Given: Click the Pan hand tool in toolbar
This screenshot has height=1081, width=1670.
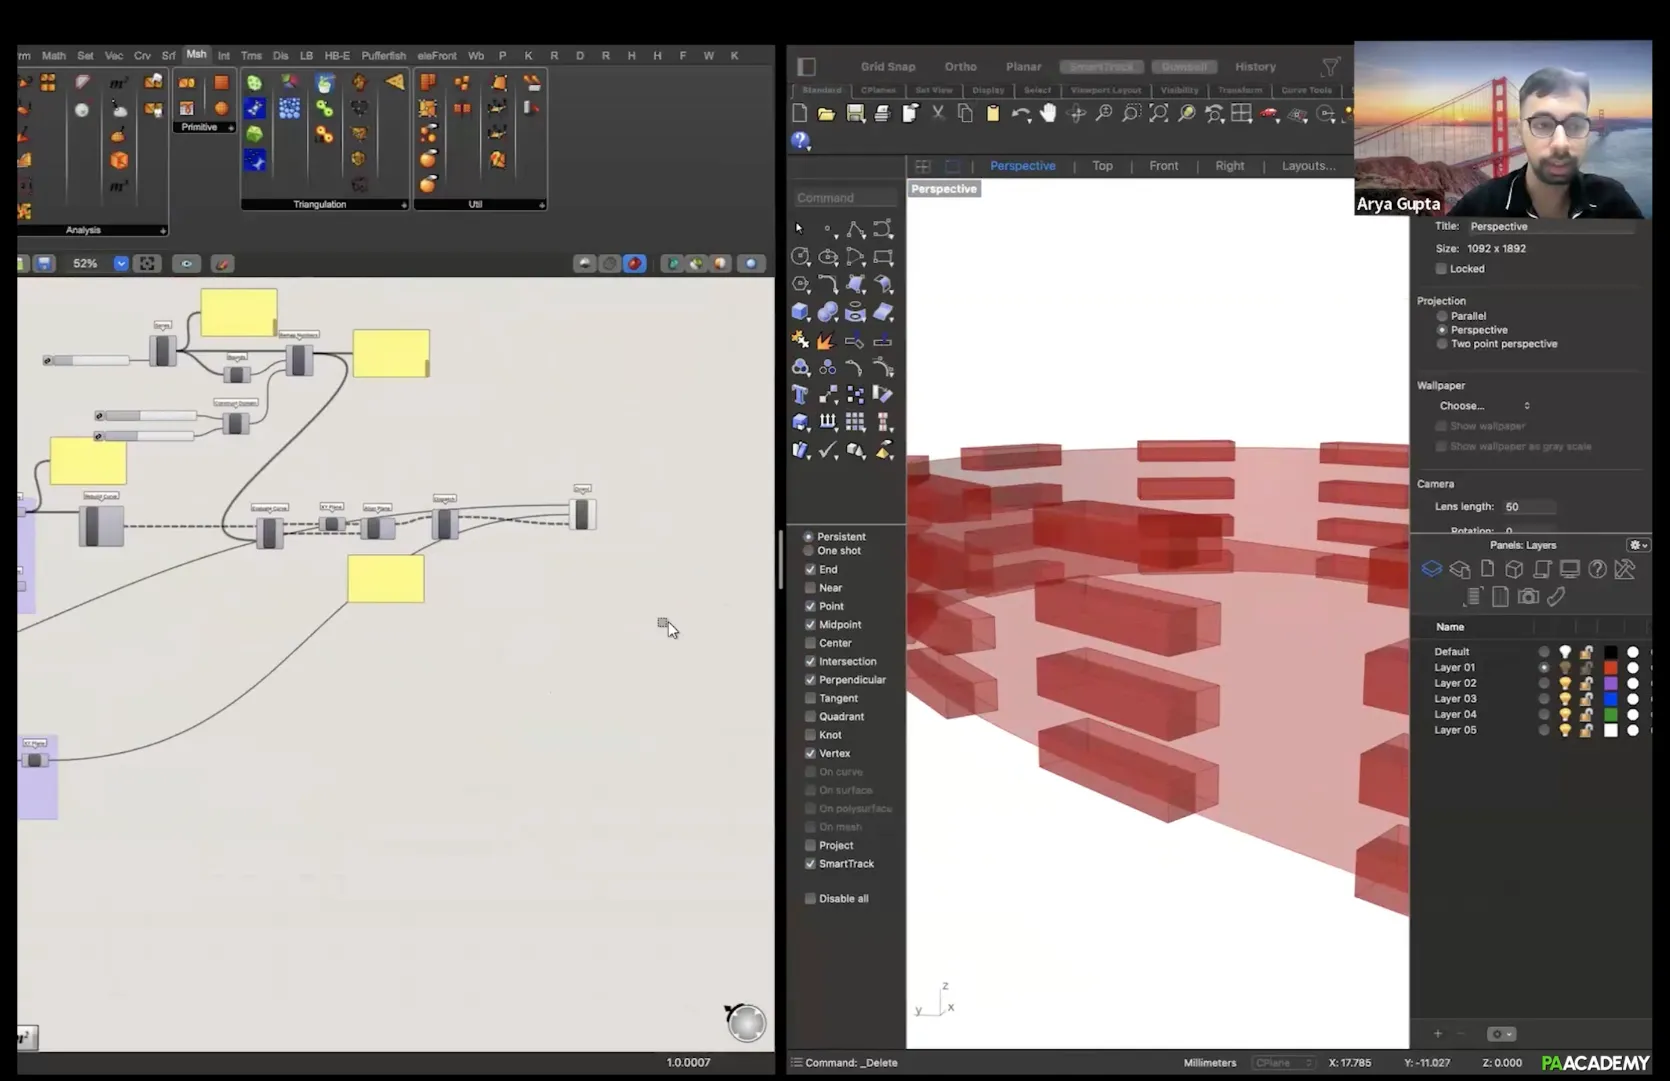Looking at the screenshot, I should coord(1047,114).
